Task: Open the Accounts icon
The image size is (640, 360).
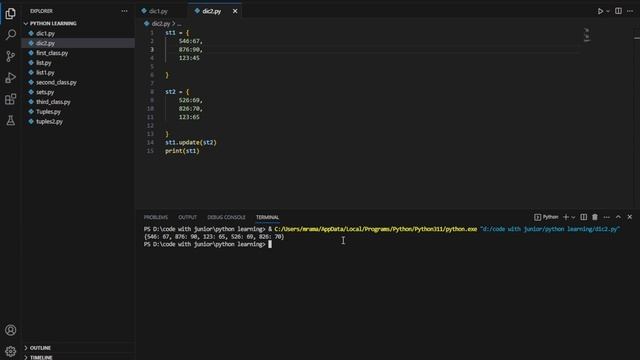Action: click(x=11, y=330)
